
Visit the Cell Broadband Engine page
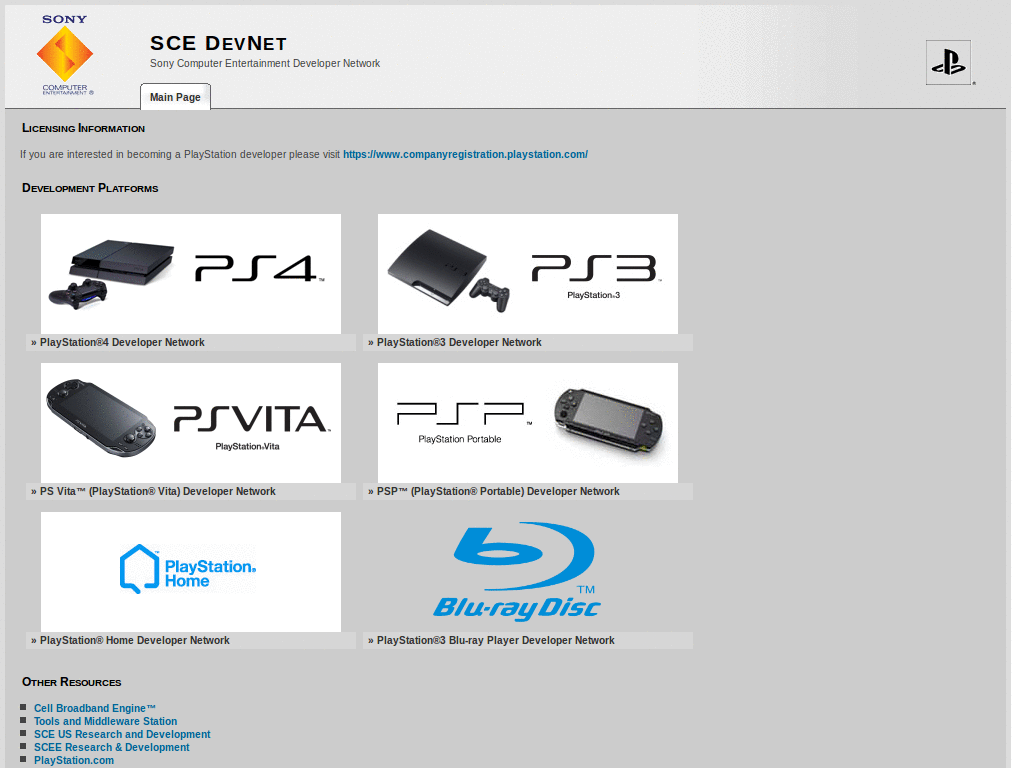(94, 708)
